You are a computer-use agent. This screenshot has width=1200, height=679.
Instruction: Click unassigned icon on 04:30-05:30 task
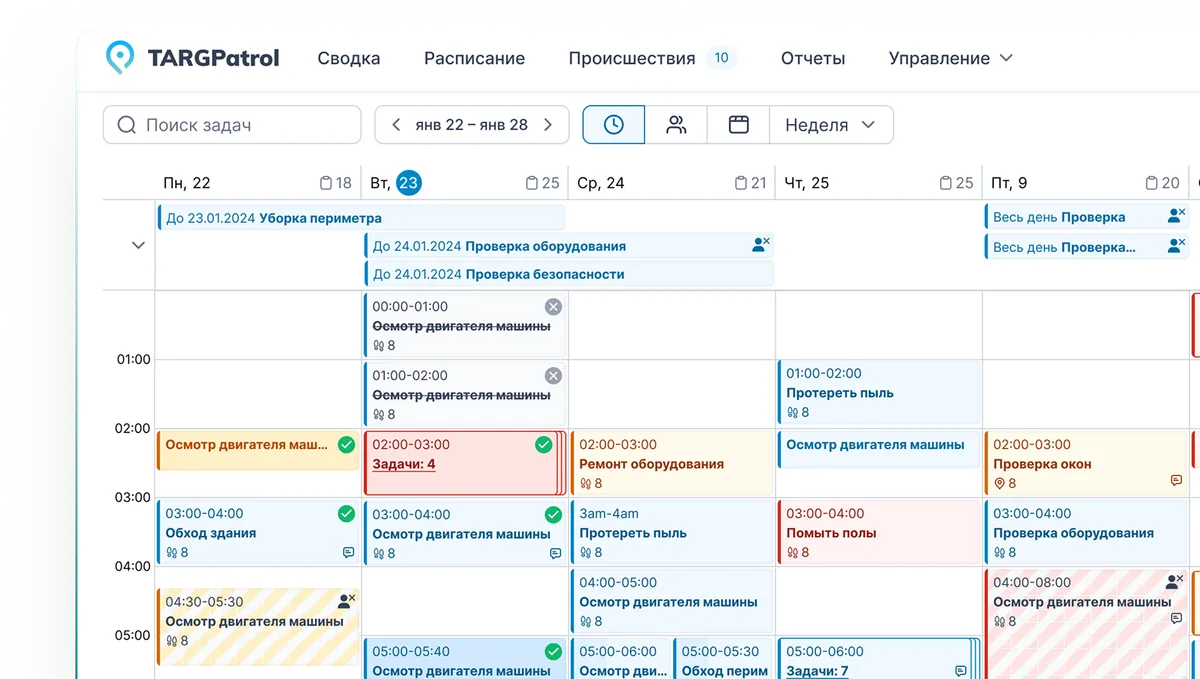coord(346,601)
